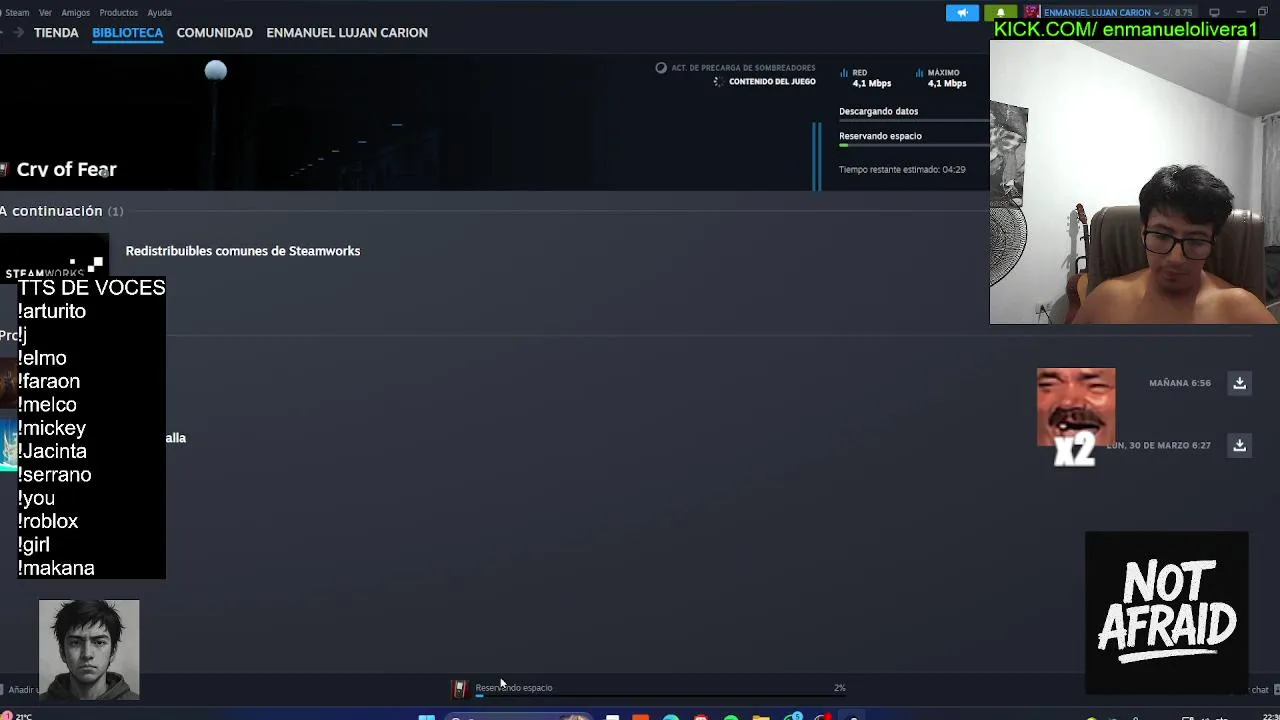Select Redistribuibles comunes de Steamworks entry
The width and height of the screenshot is (1280, 720).
pos(243,251)
